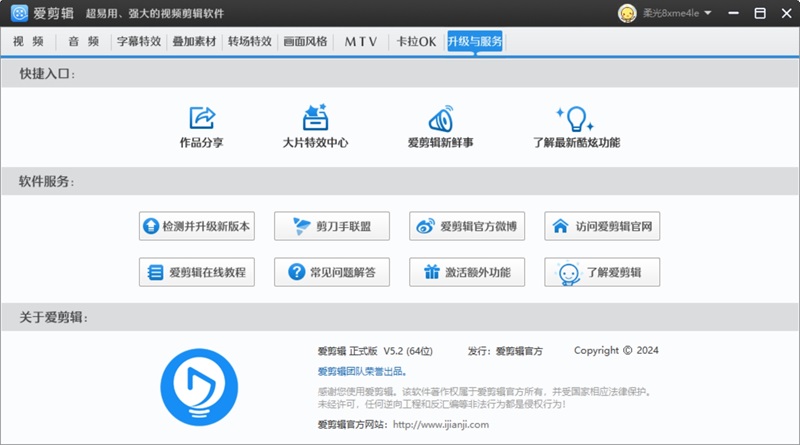800x445 pixels.
Task: Expand the account dropdown arrow beside username
Action: tap(708, 13)
